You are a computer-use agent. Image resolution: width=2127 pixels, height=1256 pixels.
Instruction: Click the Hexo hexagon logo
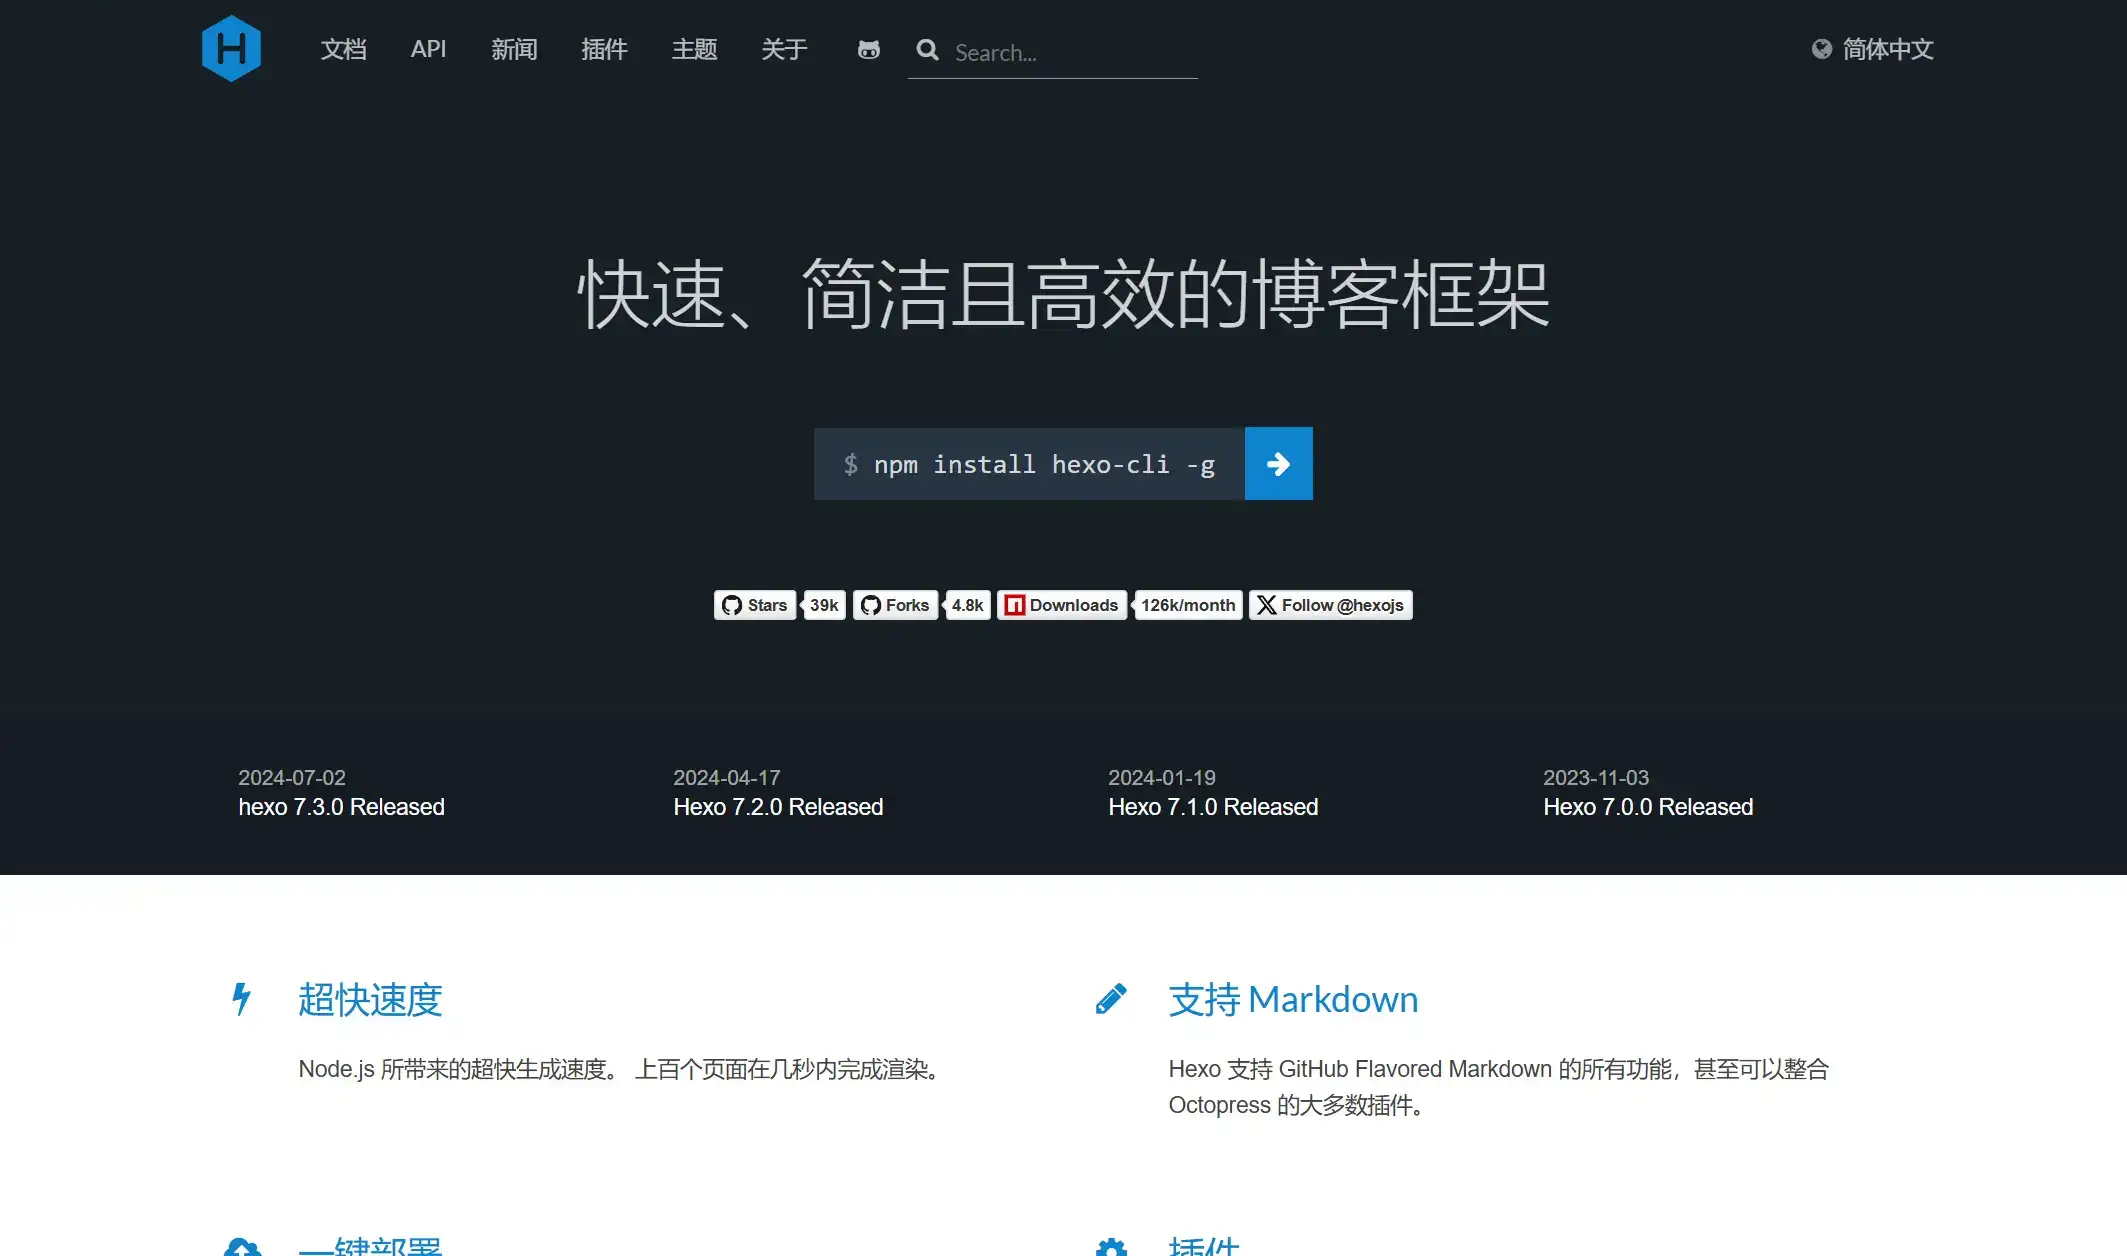click(x=231, y=48)
